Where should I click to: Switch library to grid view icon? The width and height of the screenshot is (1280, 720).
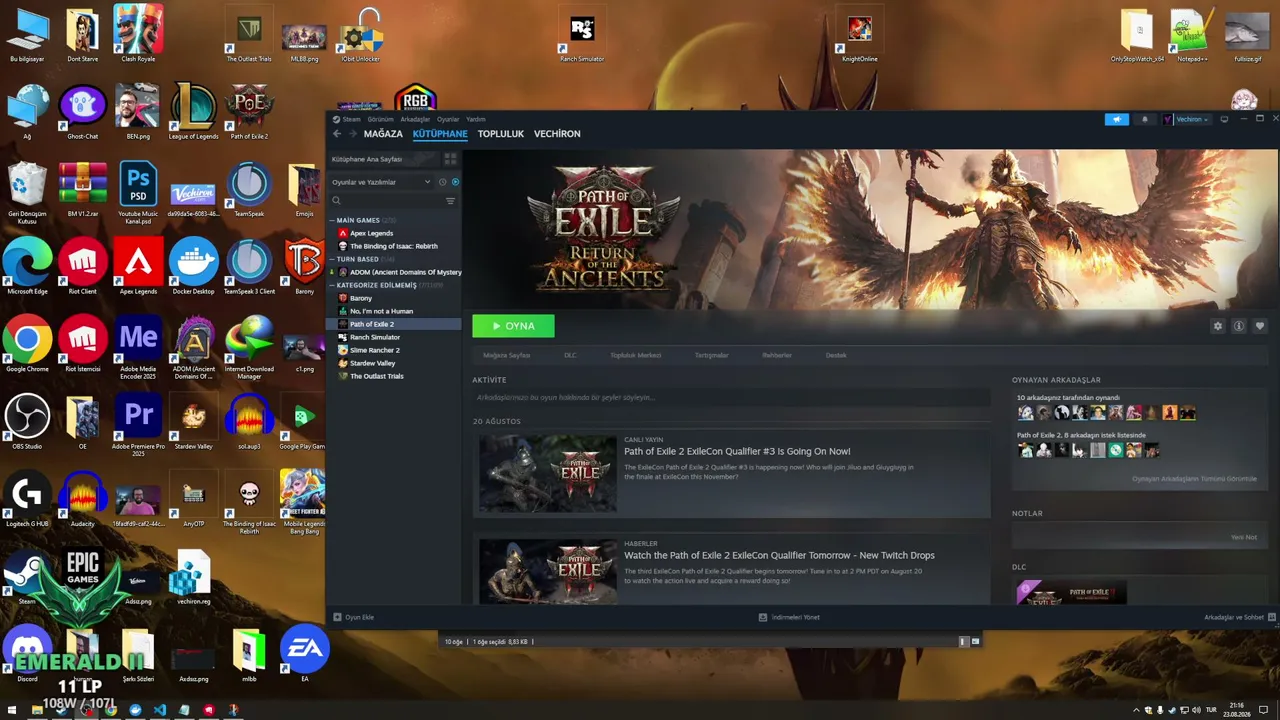450,159
